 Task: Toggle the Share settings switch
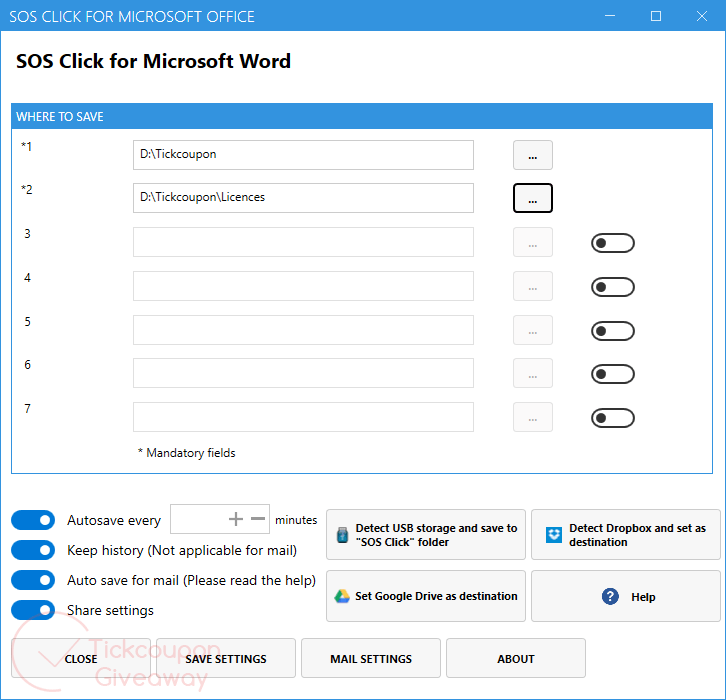coord(33,610)
